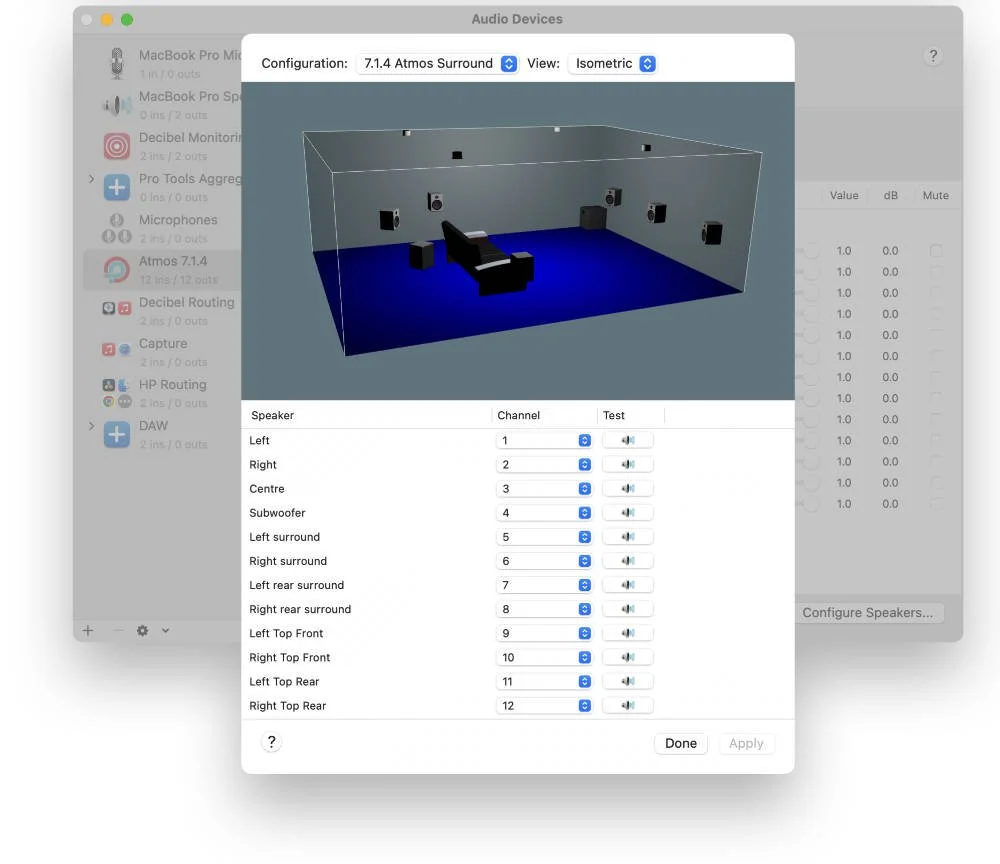1000x864 pixels.
Task: Click the DAW aggregate plus icon
Action: 117,435
